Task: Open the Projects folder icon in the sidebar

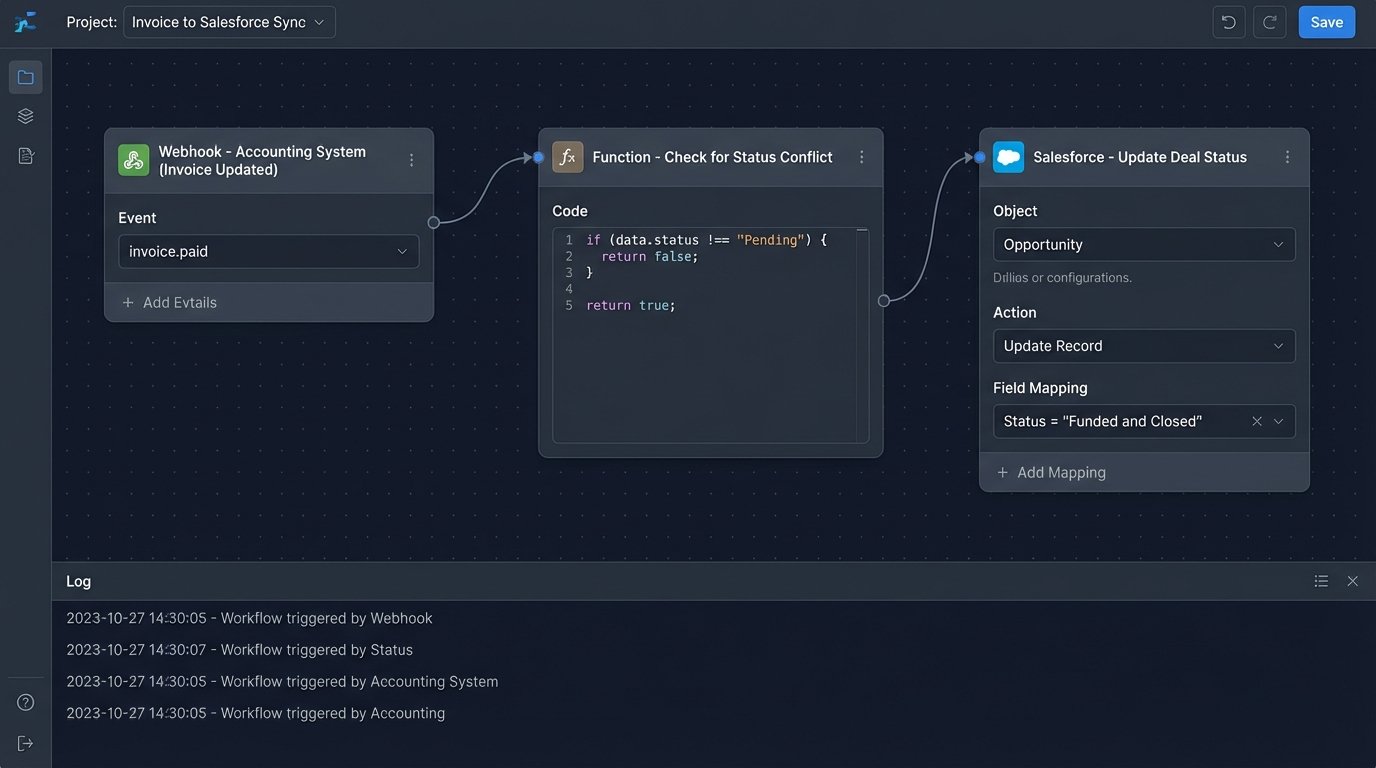Action: (25, 76)
